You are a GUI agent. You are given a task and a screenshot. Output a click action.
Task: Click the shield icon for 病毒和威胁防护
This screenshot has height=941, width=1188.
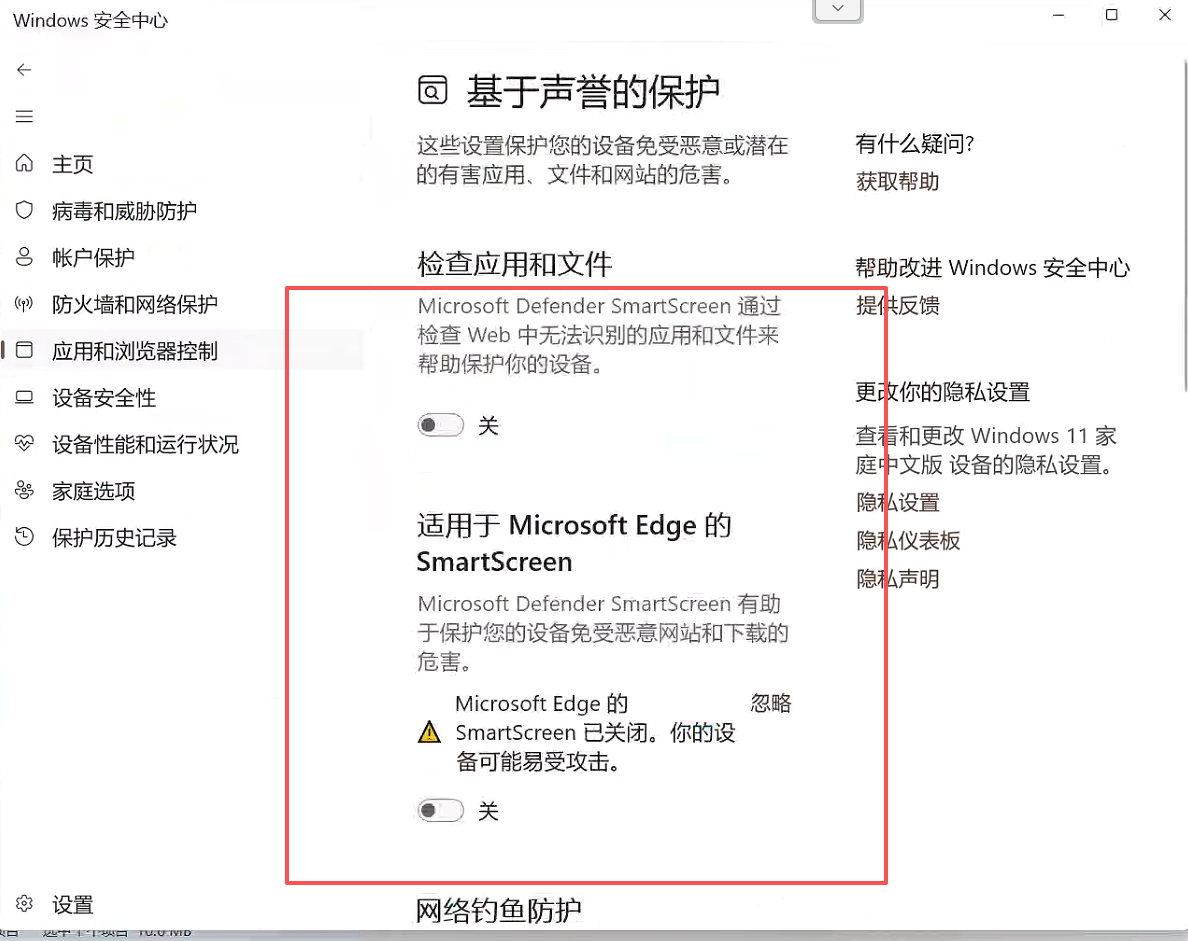click(x=24, y=210)
